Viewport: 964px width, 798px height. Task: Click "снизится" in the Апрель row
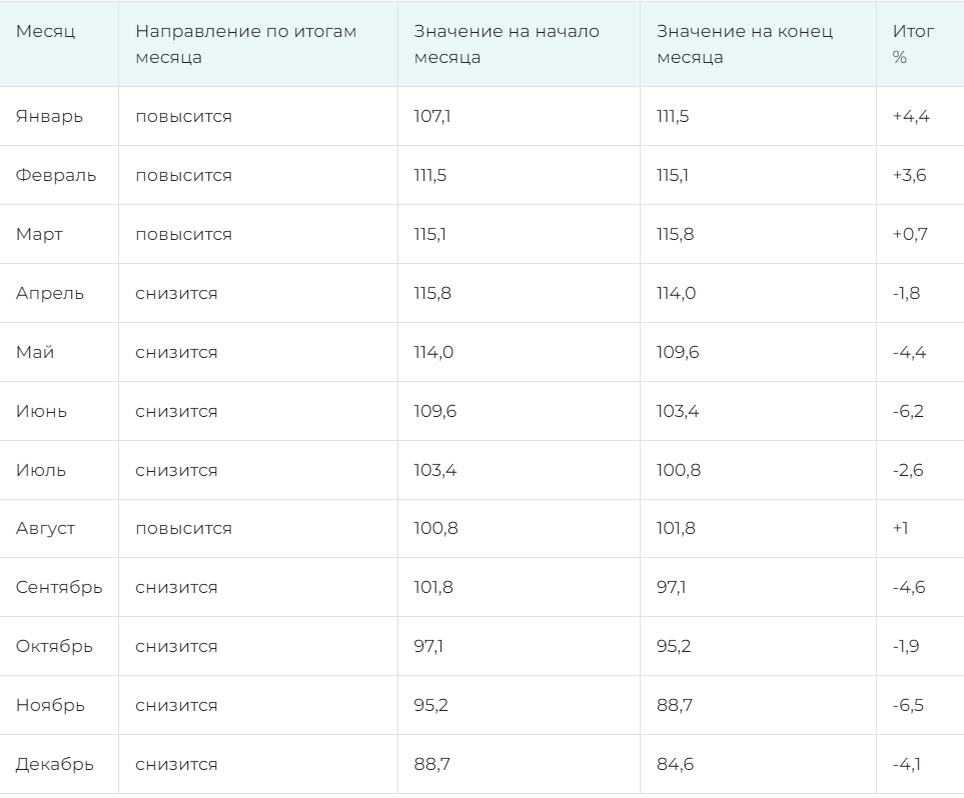click(176, 293)
